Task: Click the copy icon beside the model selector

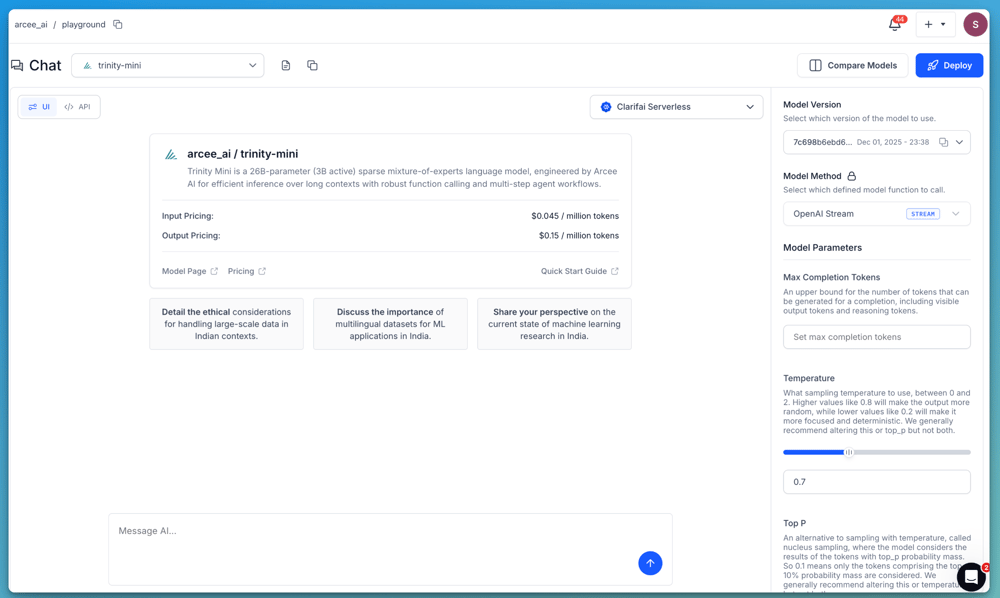Action: 312,66
